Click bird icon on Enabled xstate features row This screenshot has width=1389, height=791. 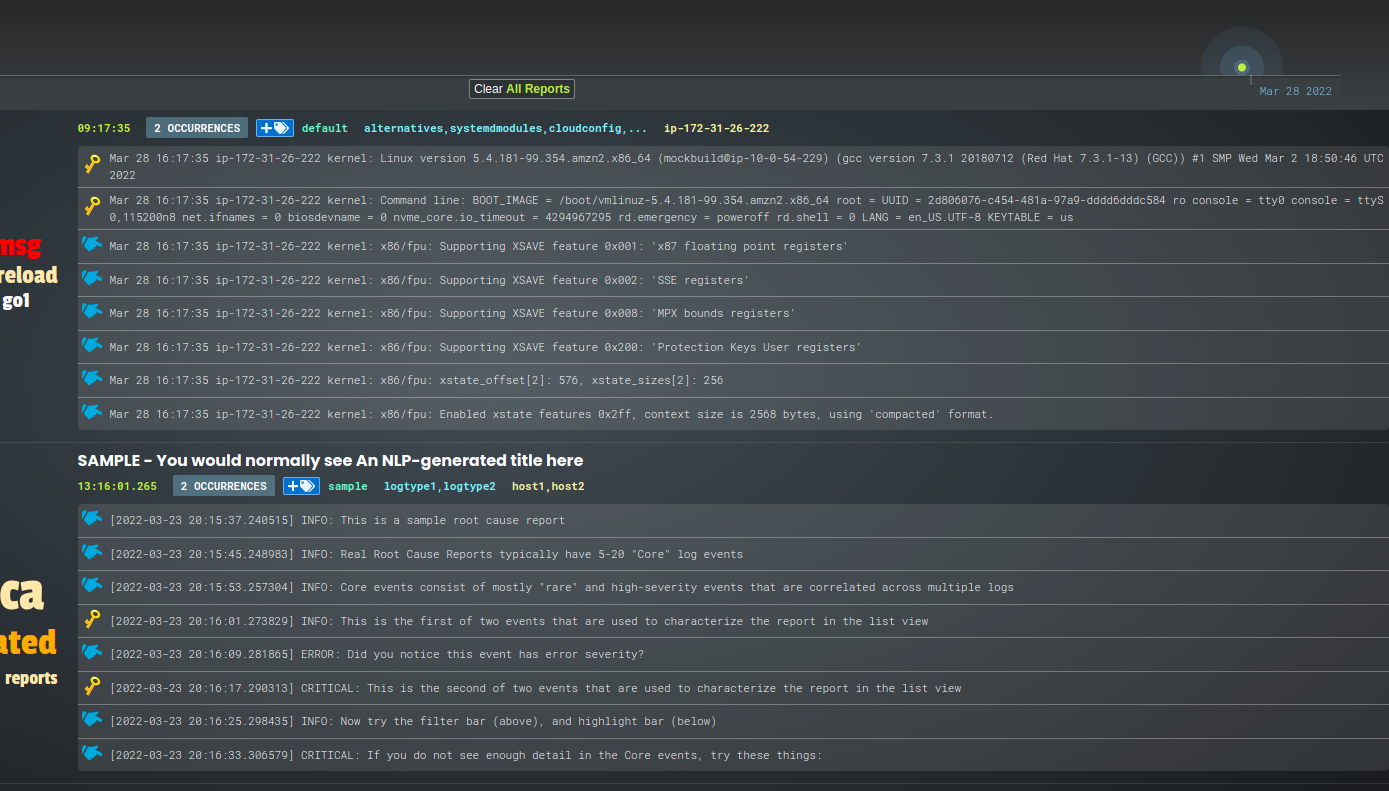click(x=92, y=413)
